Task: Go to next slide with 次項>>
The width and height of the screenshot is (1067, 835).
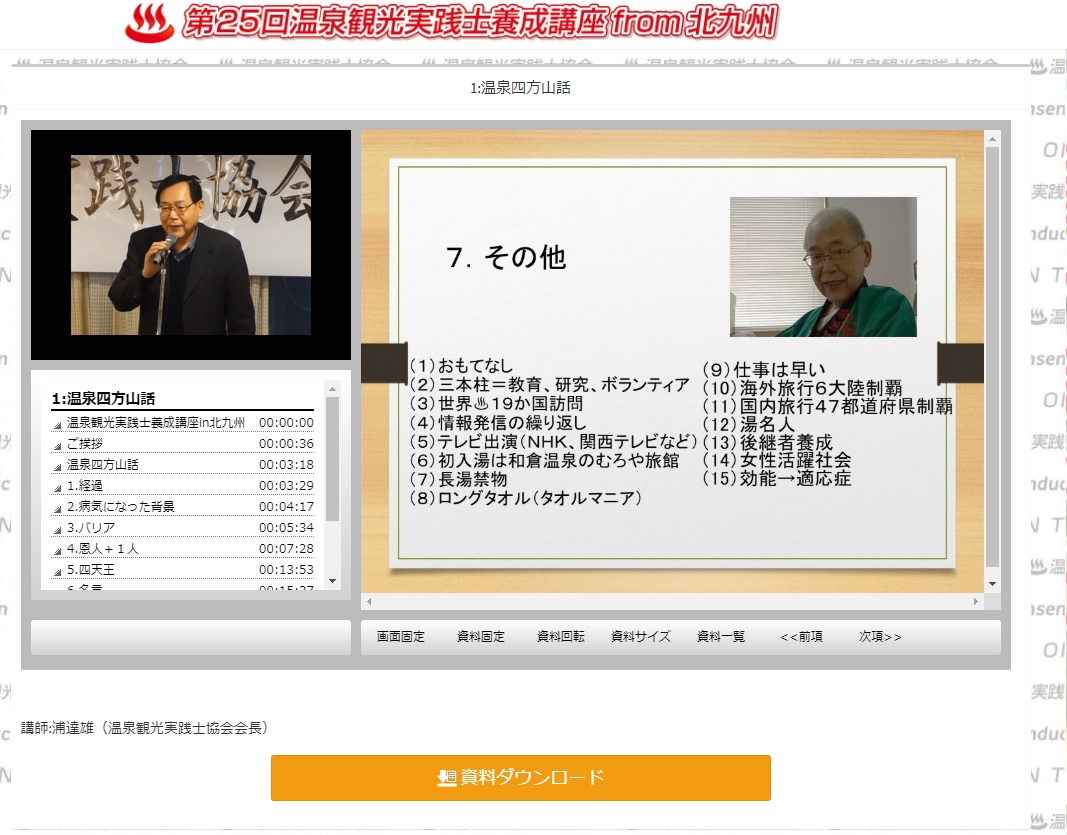Action: tap(880, 637)
